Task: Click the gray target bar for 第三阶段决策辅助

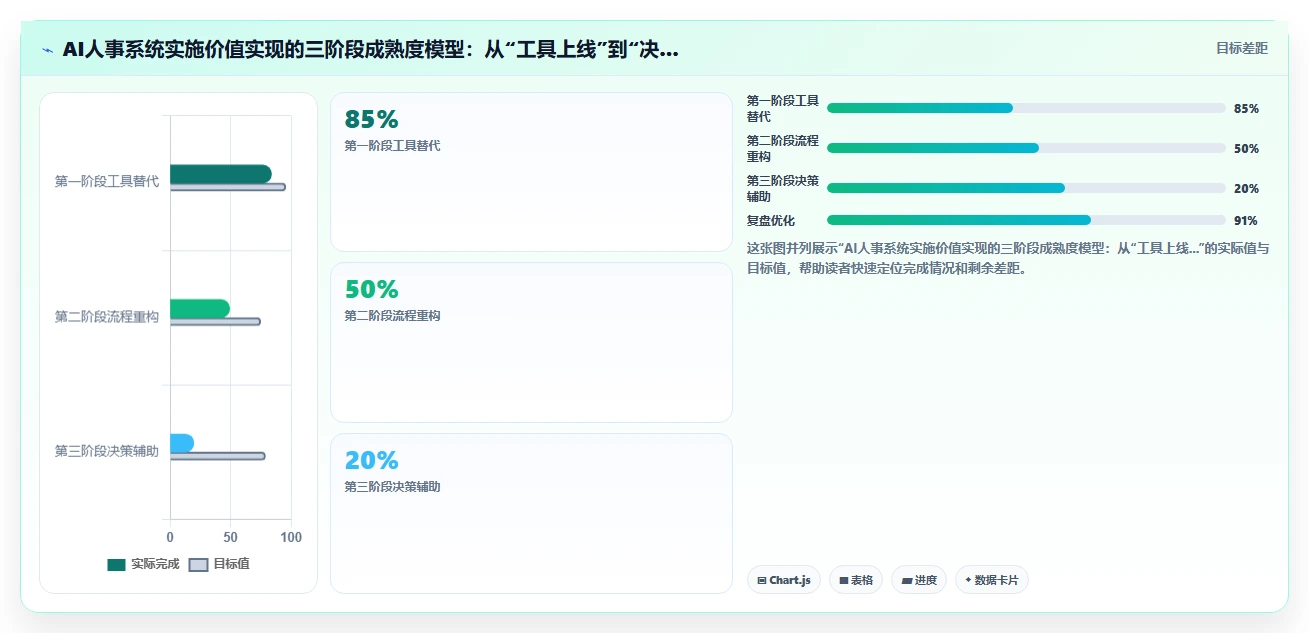Action: coord(218,456)
